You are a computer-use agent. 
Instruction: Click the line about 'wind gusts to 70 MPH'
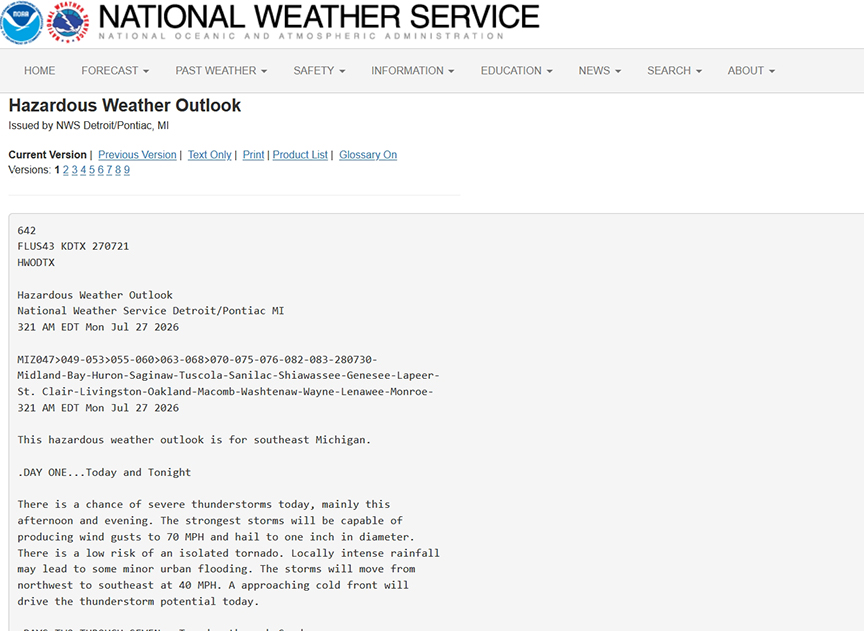tap(216, 537)
